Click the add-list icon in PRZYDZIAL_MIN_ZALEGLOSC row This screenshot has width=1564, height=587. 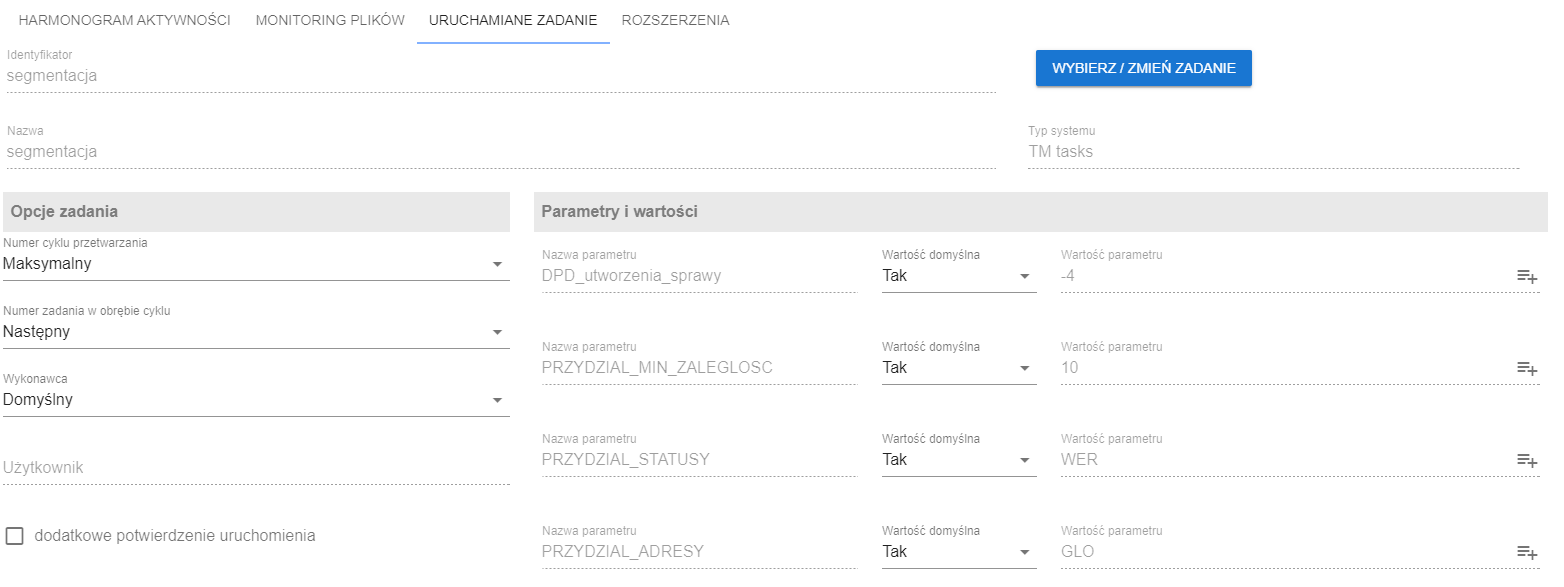(1527, 368)
